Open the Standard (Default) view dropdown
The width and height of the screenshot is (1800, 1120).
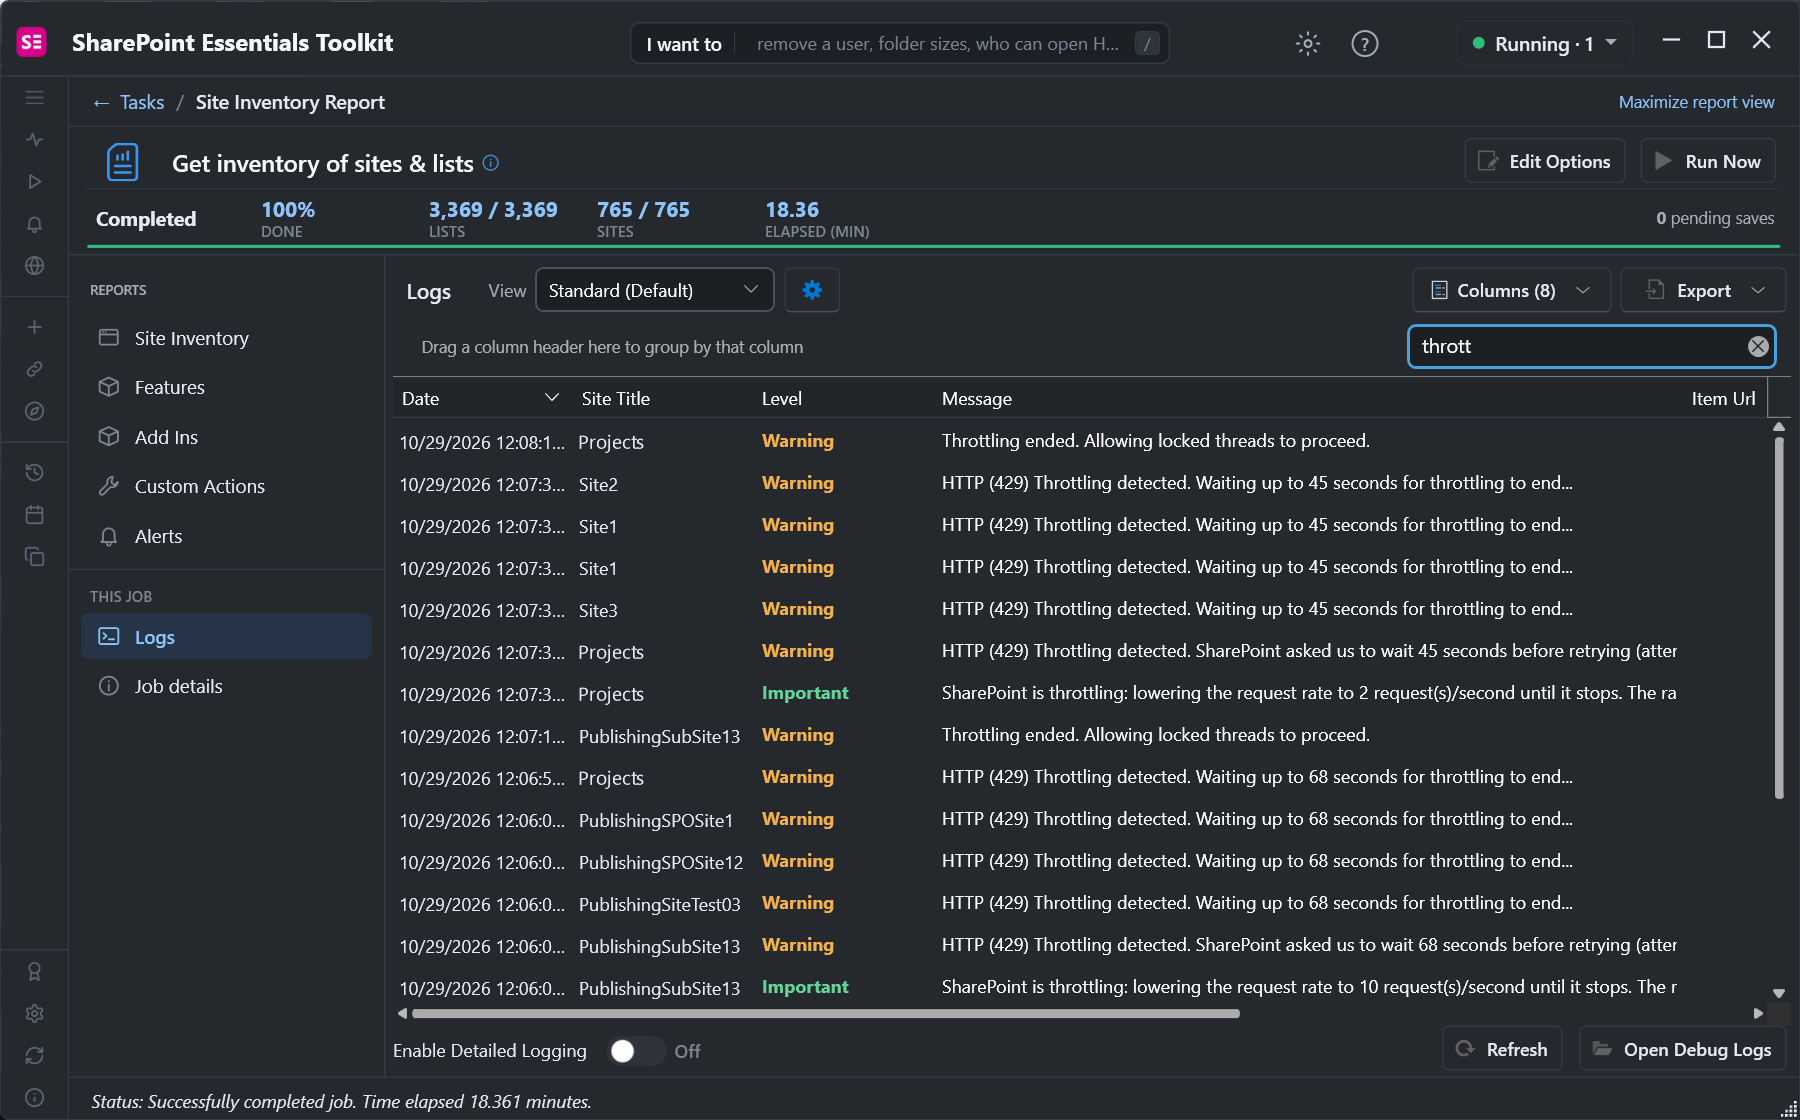pyautogui.click(x=654, y=290)
